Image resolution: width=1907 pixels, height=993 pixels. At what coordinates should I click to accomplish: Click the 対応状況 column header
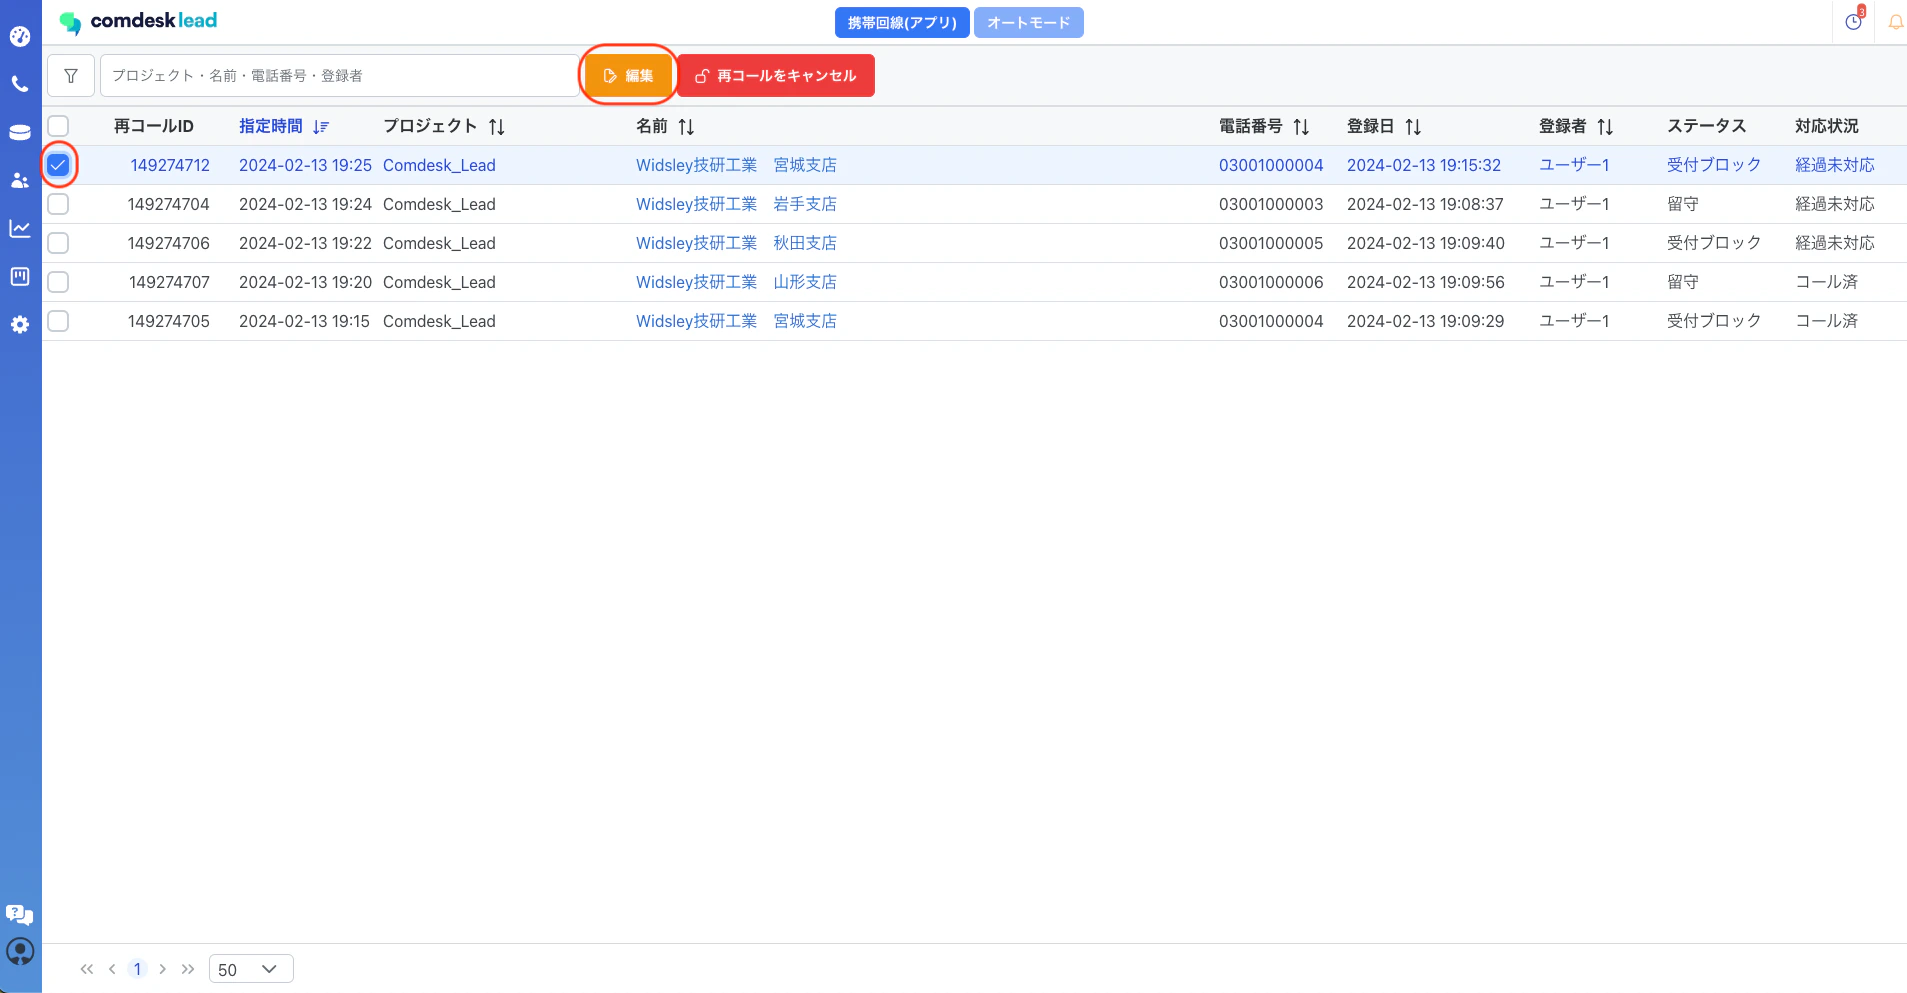point(1827,126)
